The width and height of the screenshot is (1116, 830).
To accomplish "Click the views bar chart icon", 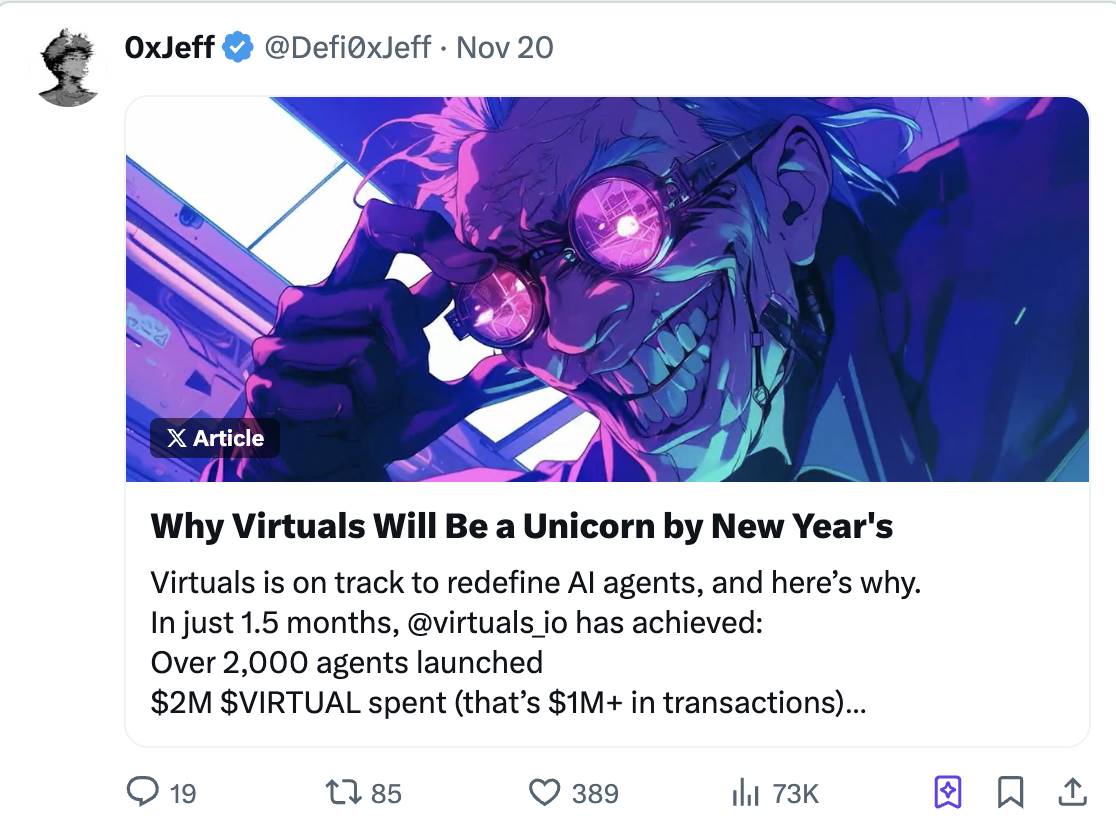I will click(x=746, y=793).
